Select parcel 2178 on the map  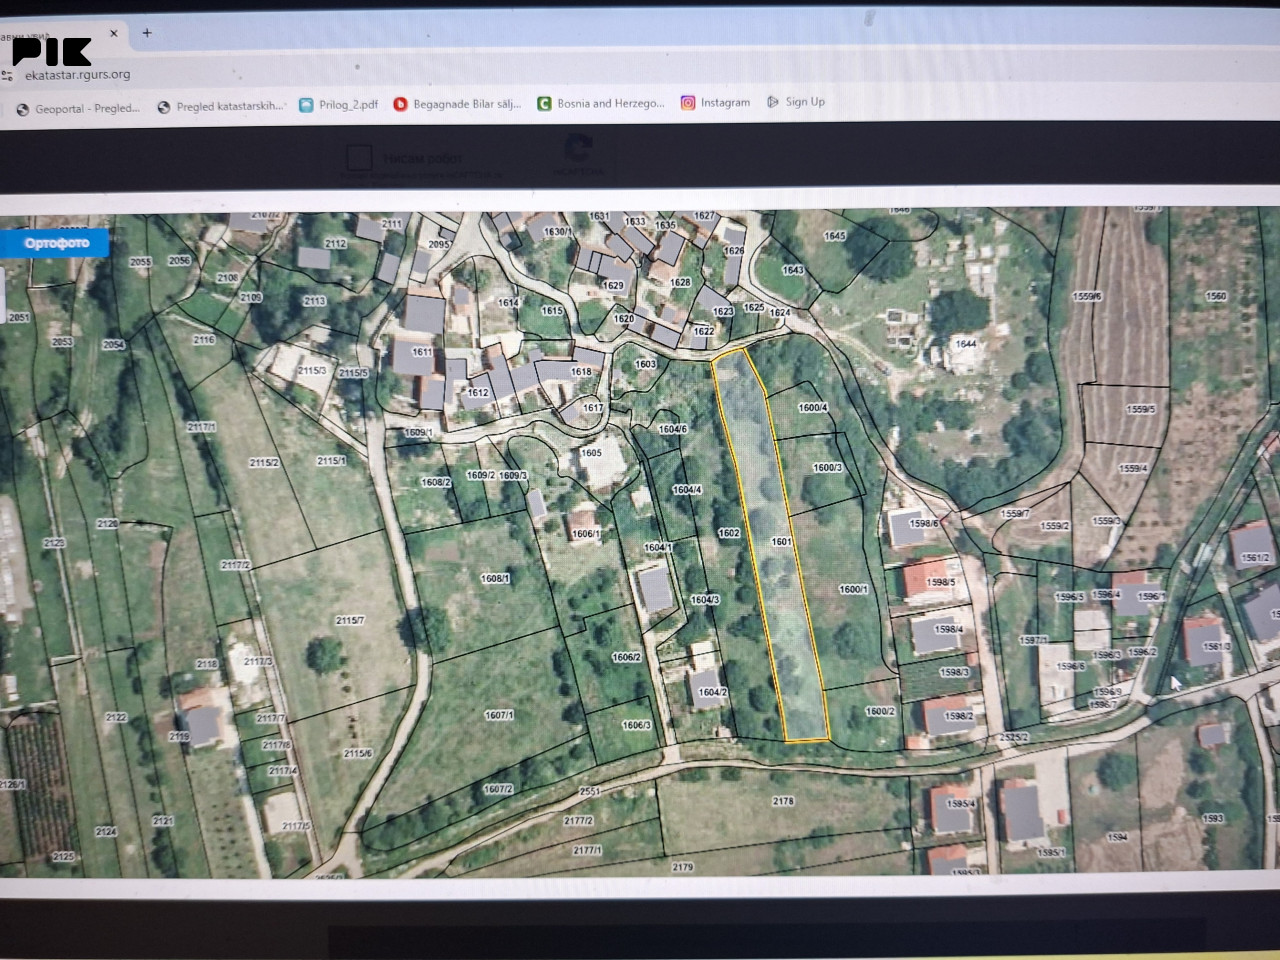(783, 801)
